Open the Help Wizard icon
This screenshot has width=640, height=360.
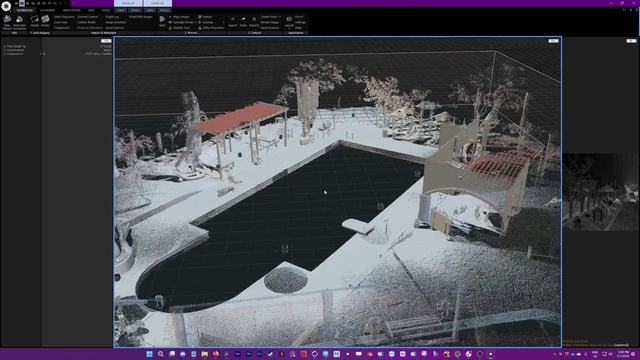coord(7,22)
